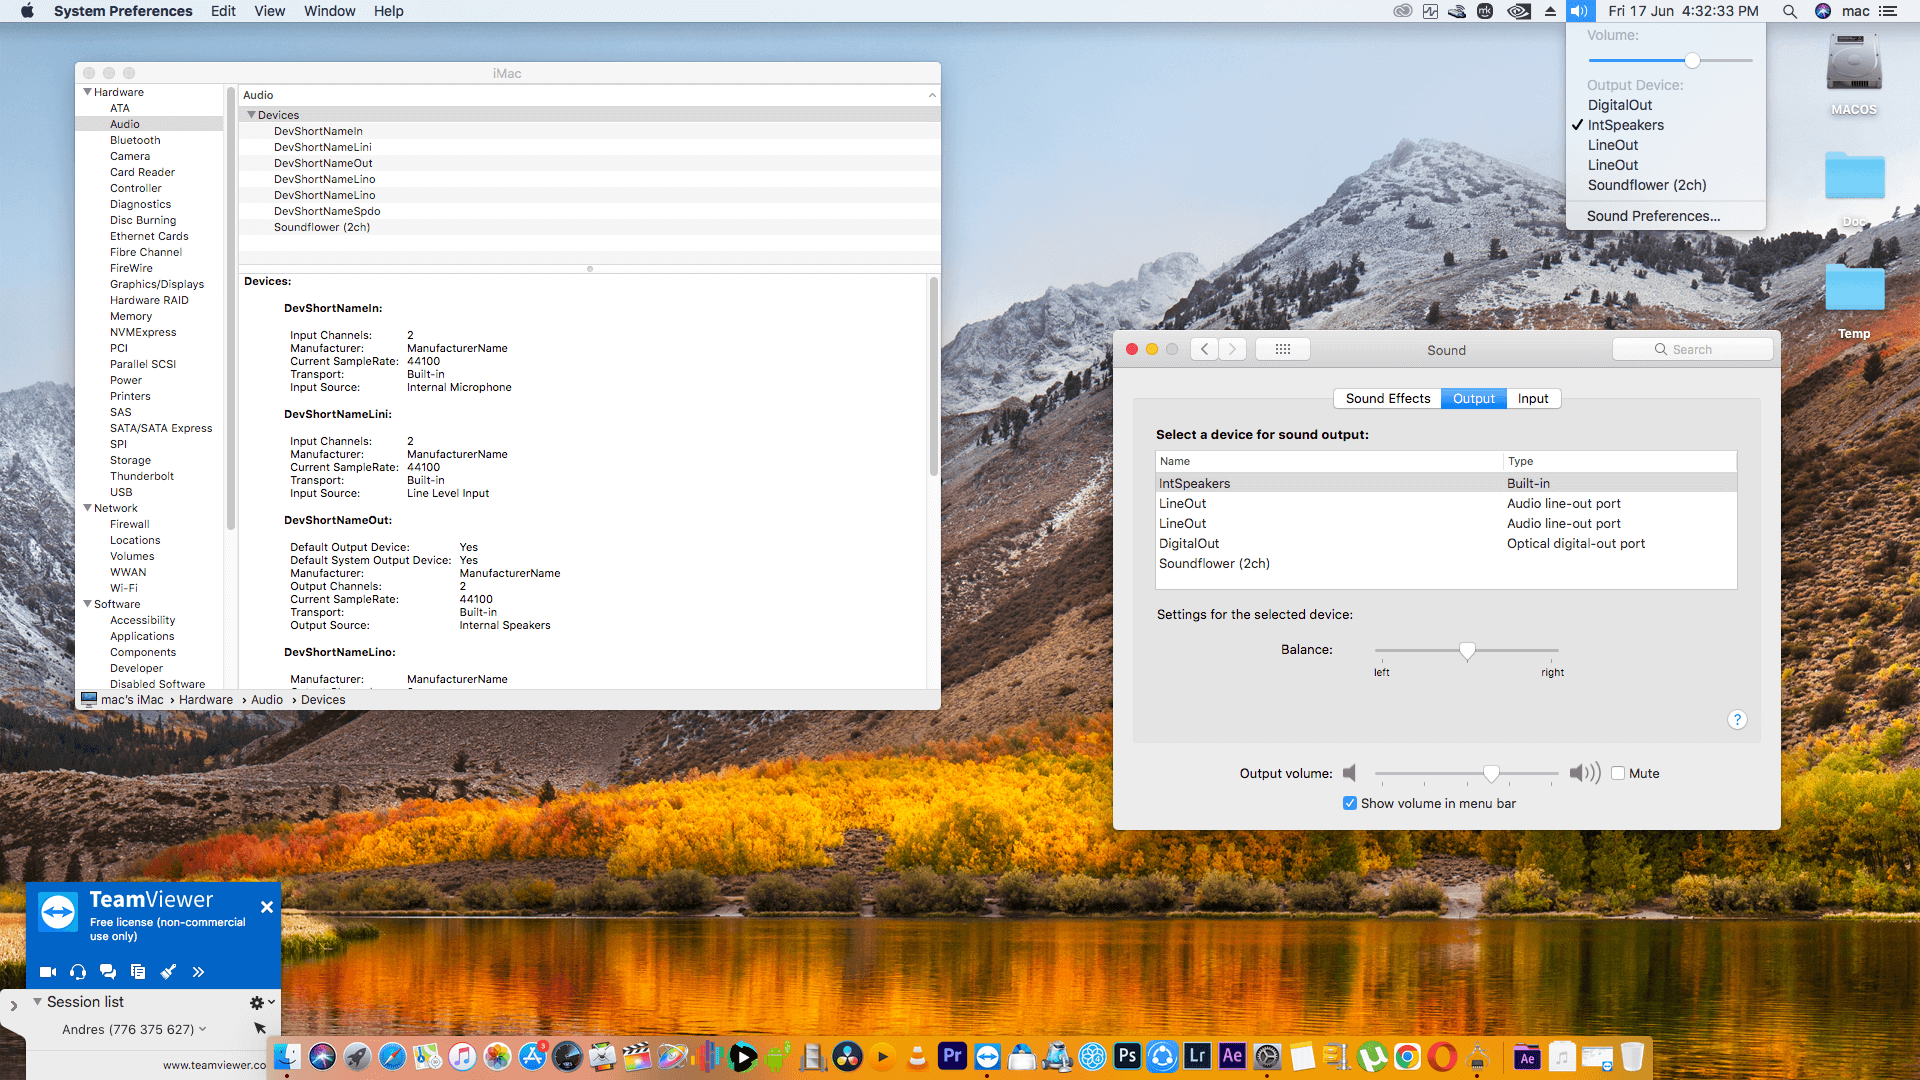The width and height of the screenshot is (1920, 1080).
Task: Choose Sound Preferences from volume menu
Action: coord(1653,216)
